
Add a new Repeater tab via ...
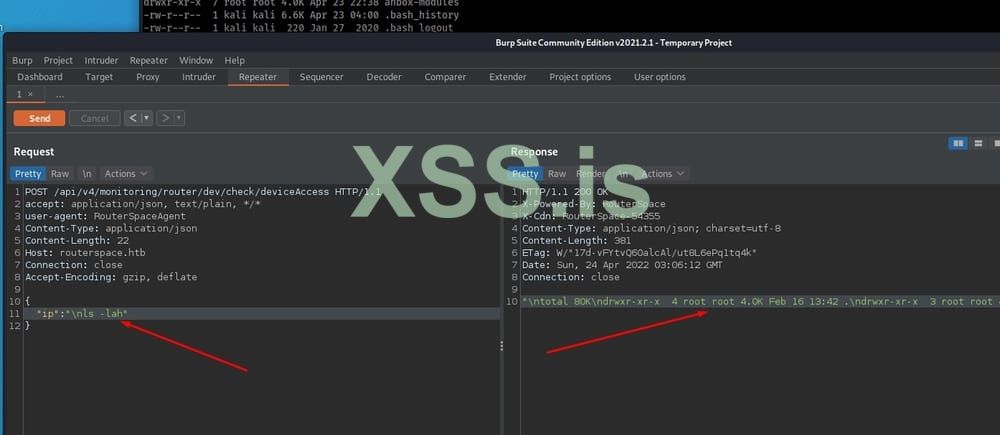59,94
